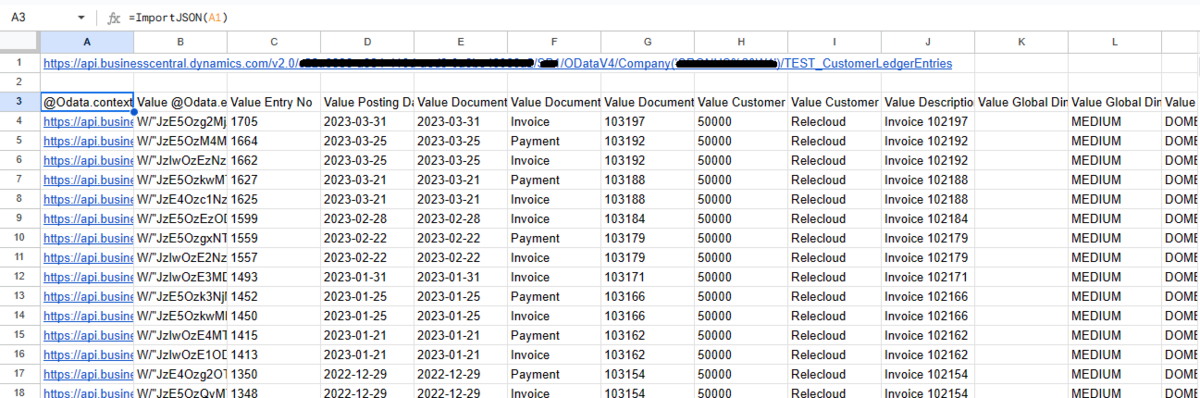
Task: Click the entry number cell 1493
Action: [274, 277]
